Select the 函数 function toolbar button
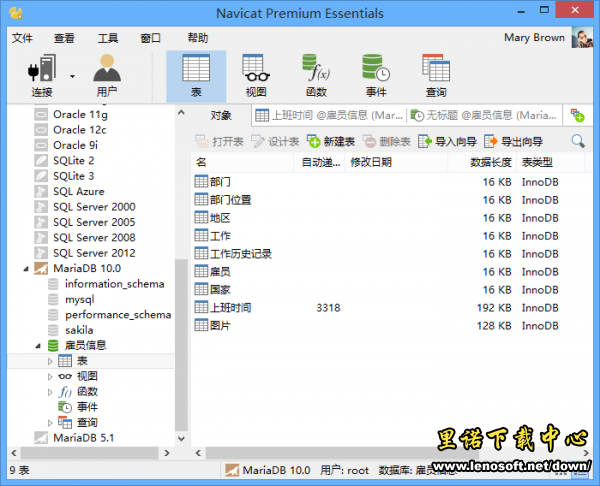 [316, 76]
